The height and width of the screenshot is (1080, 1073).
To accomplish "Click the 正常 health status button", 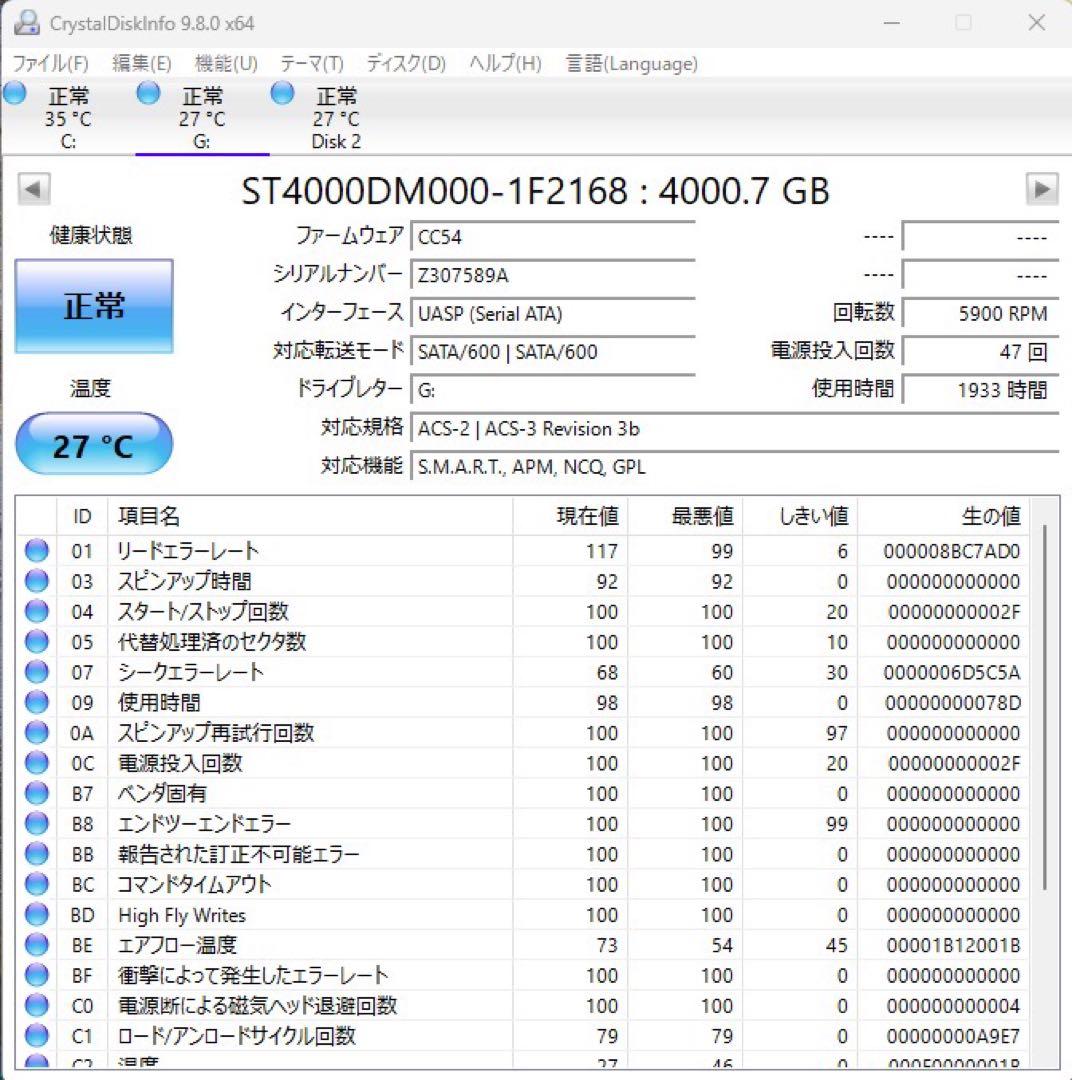I will click(x=94, y=306).
